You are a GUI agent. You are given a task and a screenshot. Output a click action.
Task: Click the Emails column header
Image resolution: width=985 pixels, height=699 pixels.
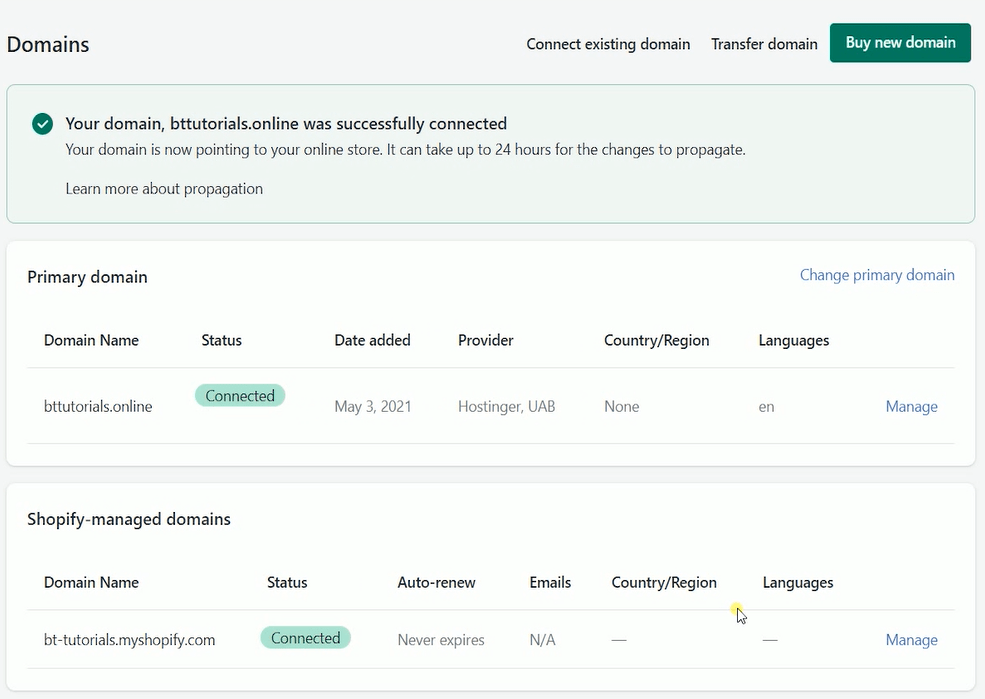(550, 582)
